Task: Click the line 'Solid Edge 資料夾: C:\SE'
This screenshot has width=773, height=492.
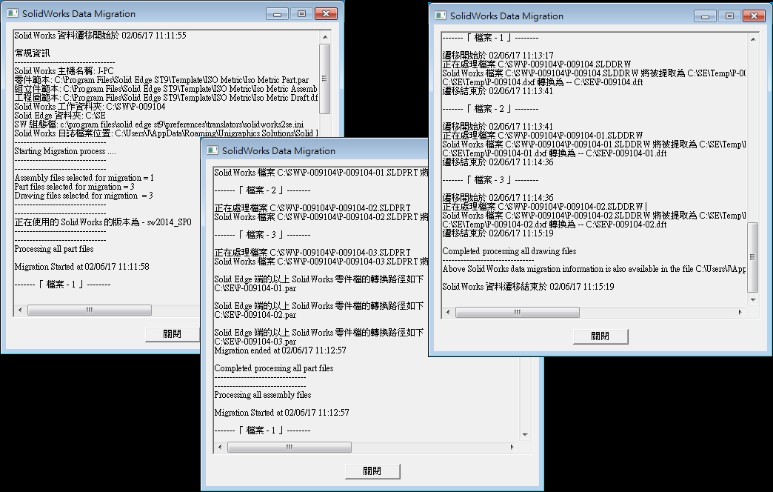Action: click(60, 115)
